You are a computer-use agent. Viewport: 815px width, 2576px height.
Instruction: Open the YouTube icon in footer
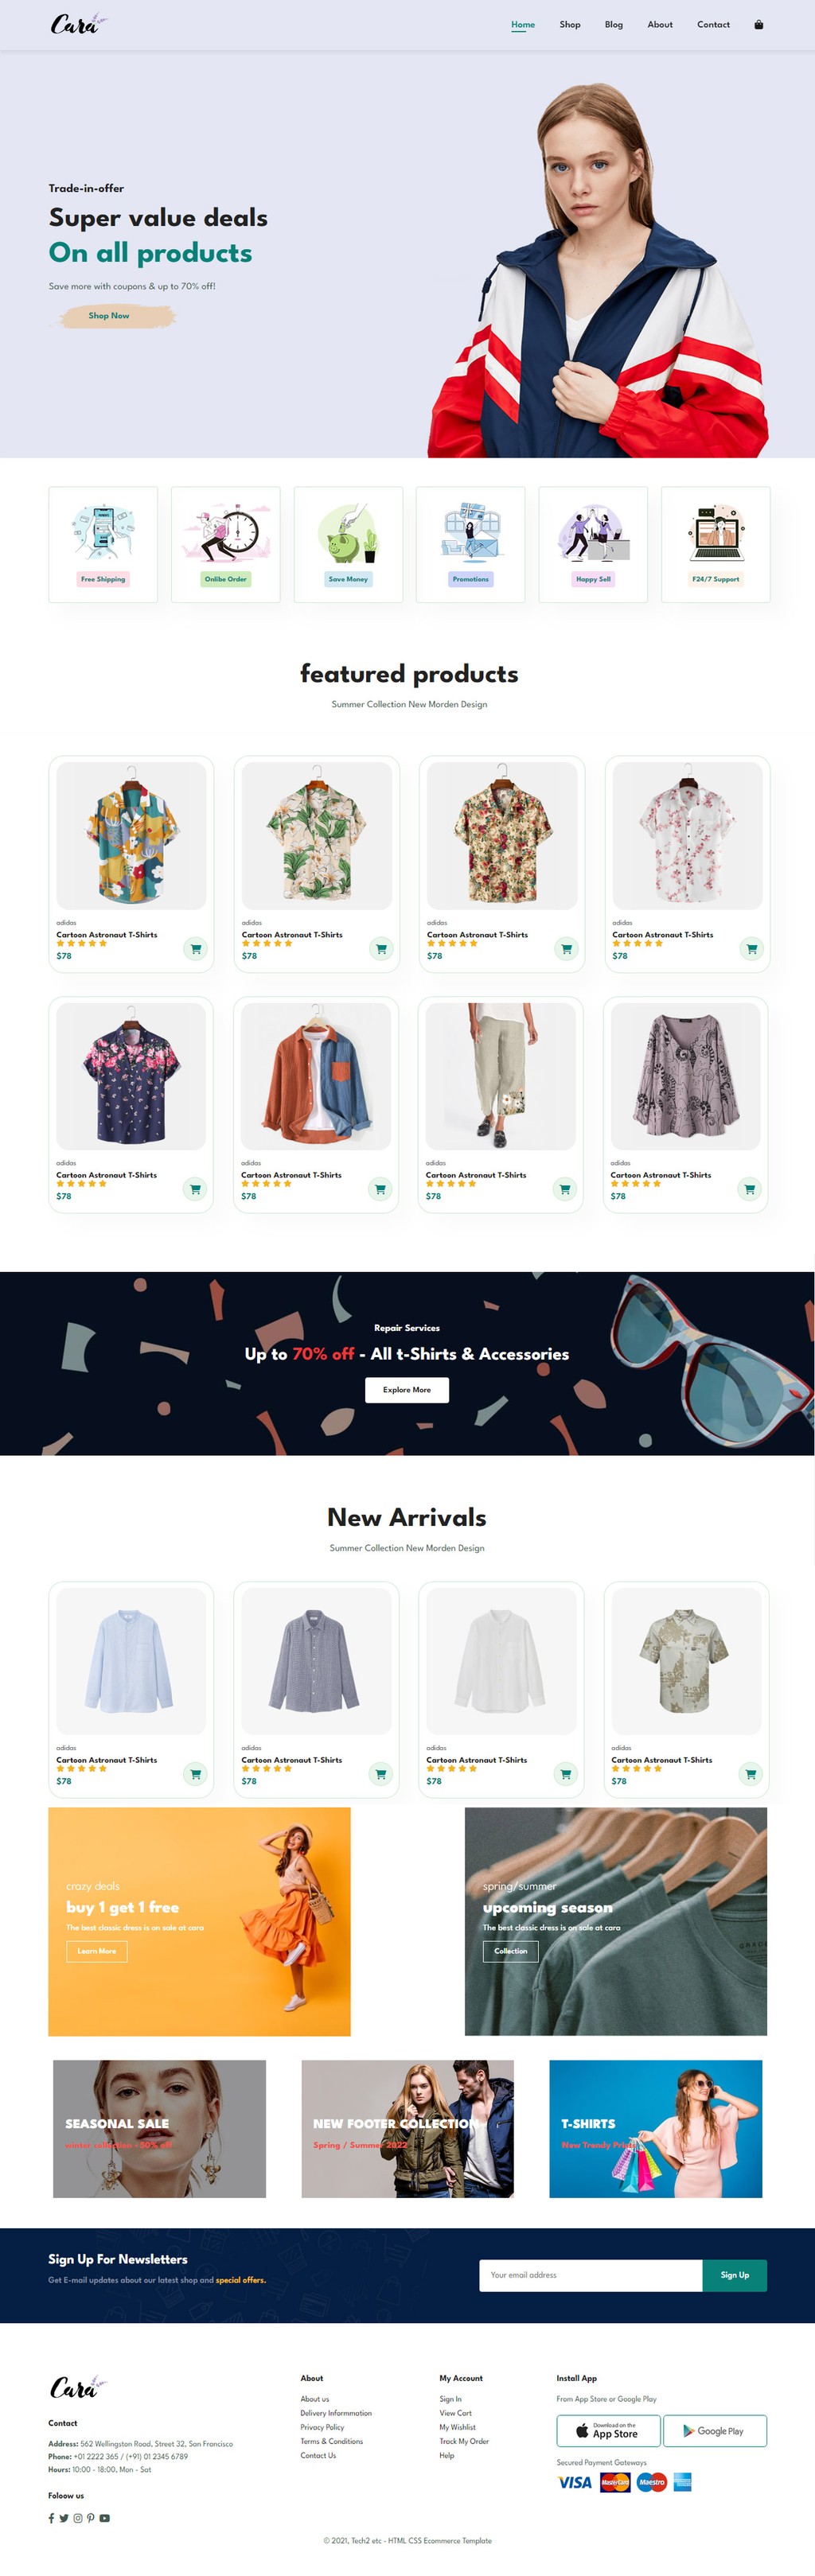coord(104,2518)
